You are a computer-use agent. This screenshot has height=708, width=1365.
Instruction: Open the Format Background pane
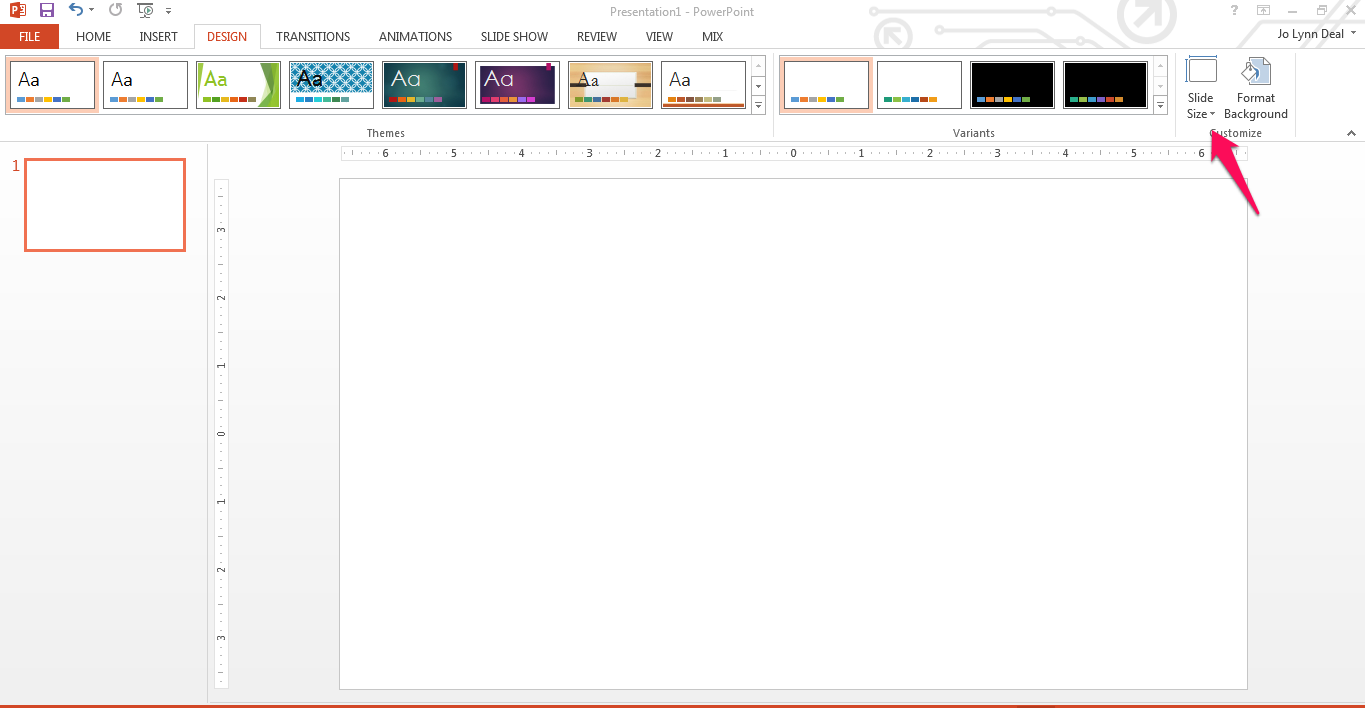(x=1255, y=88)
